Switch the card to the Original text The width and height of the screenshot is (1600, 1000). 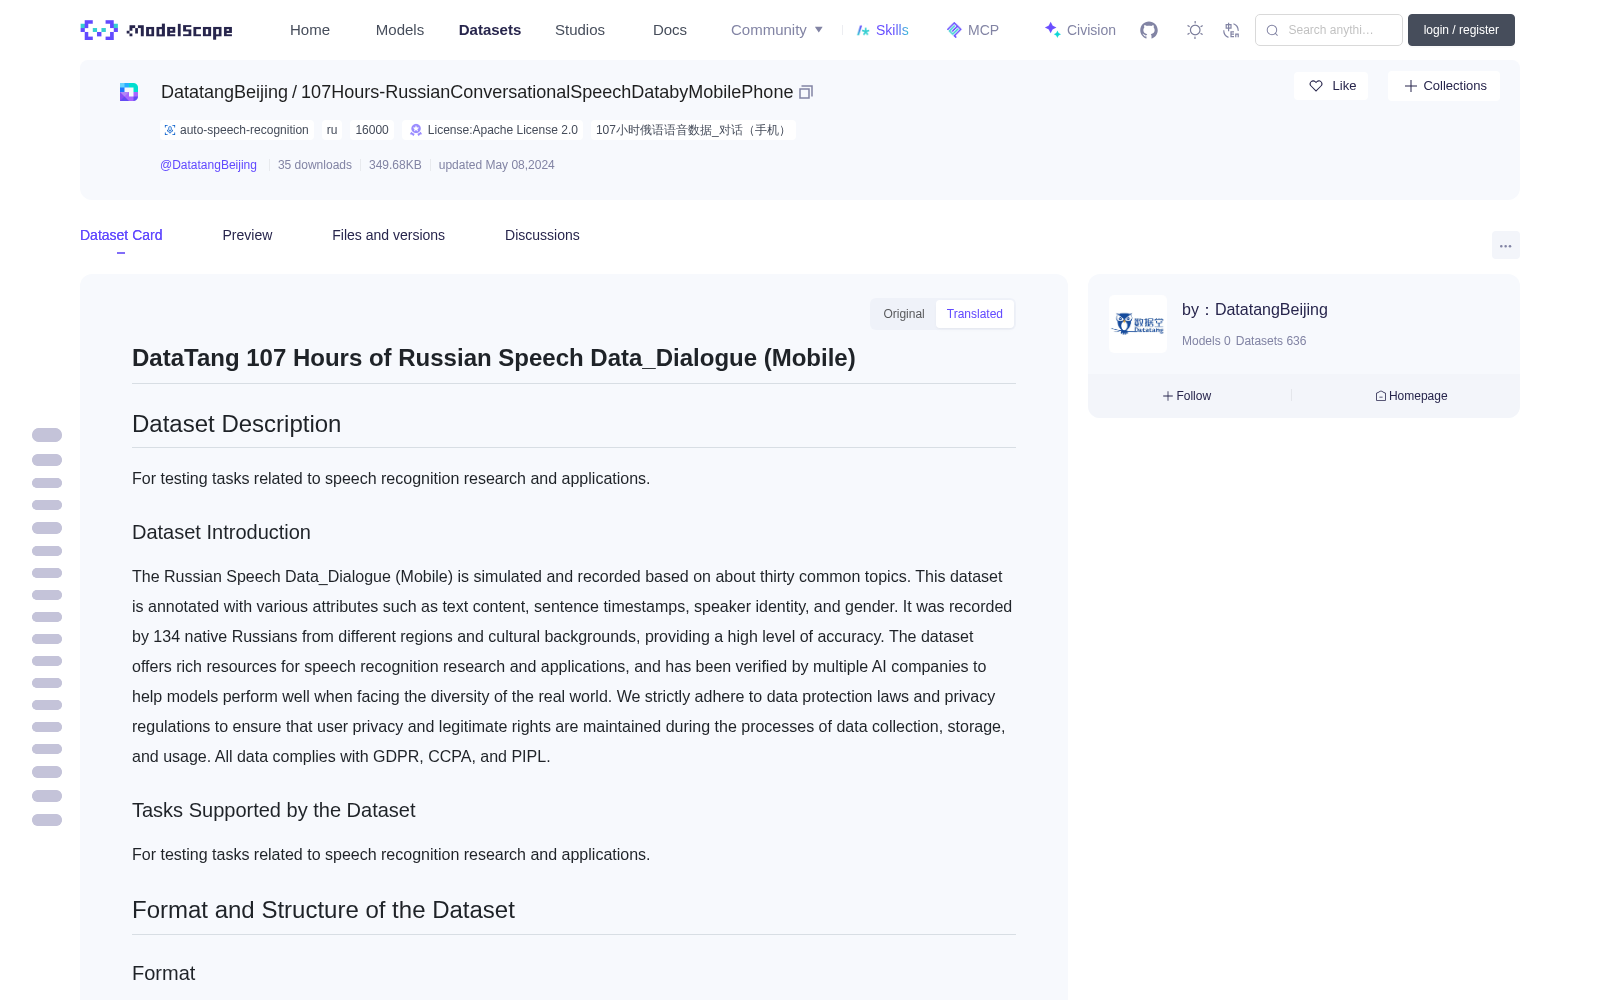pos(904,314)
